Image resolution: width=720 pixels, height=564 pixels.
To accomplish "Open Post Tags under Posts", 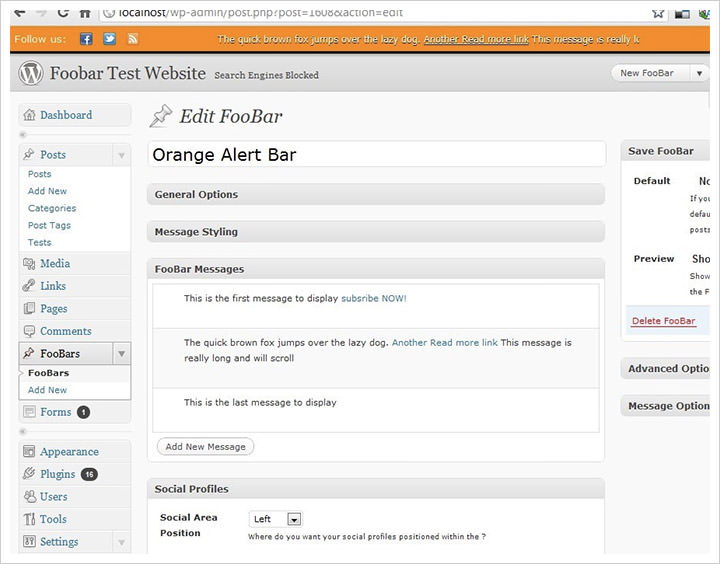I will pos(49,226).
